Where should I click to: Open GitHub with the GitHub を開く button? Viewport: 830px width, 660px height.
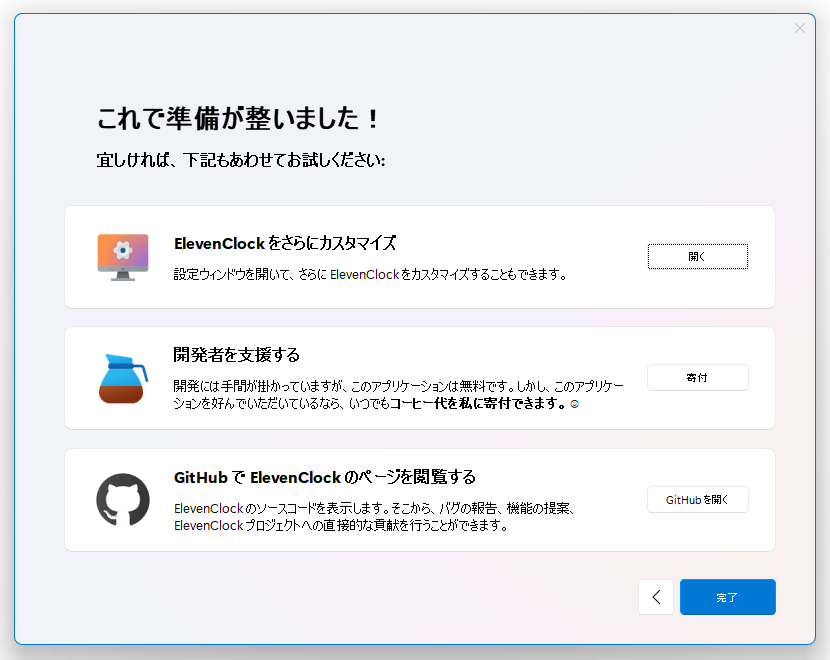pos(698,500)
